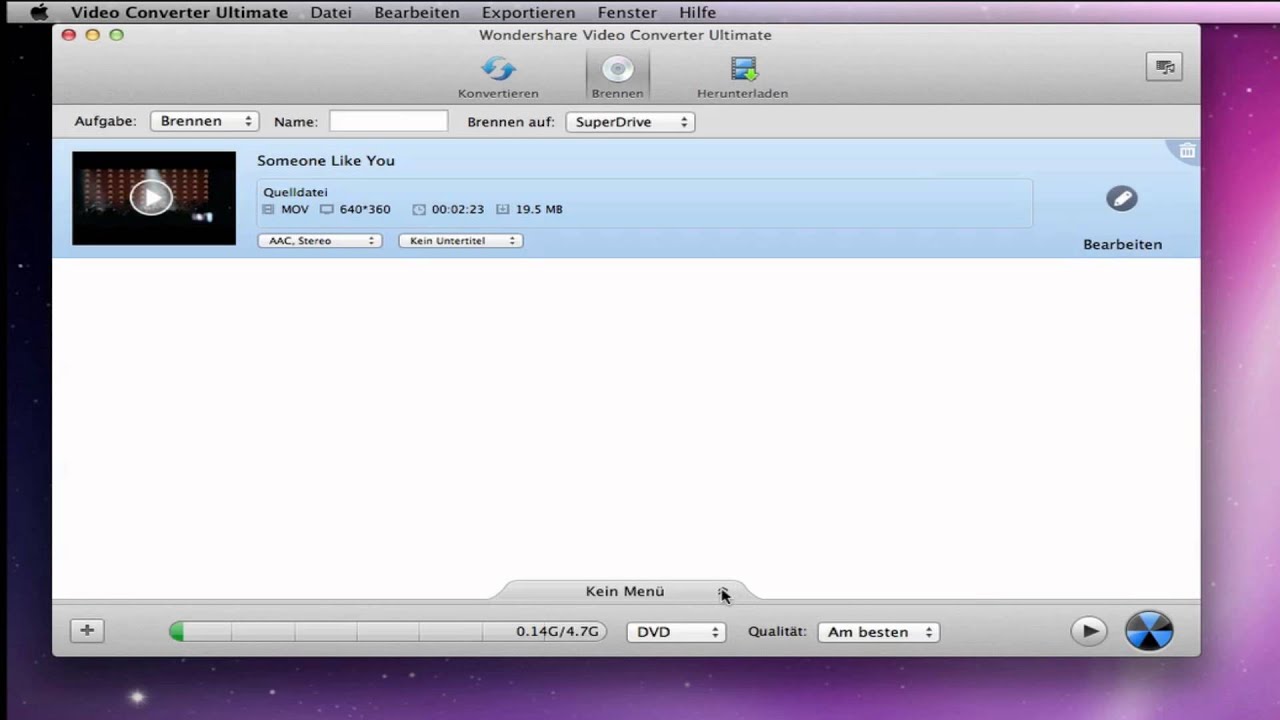1280x720 pixels.
Task: Click the Bearbeiten label under pencil
Action: [x=1122, y=244]
